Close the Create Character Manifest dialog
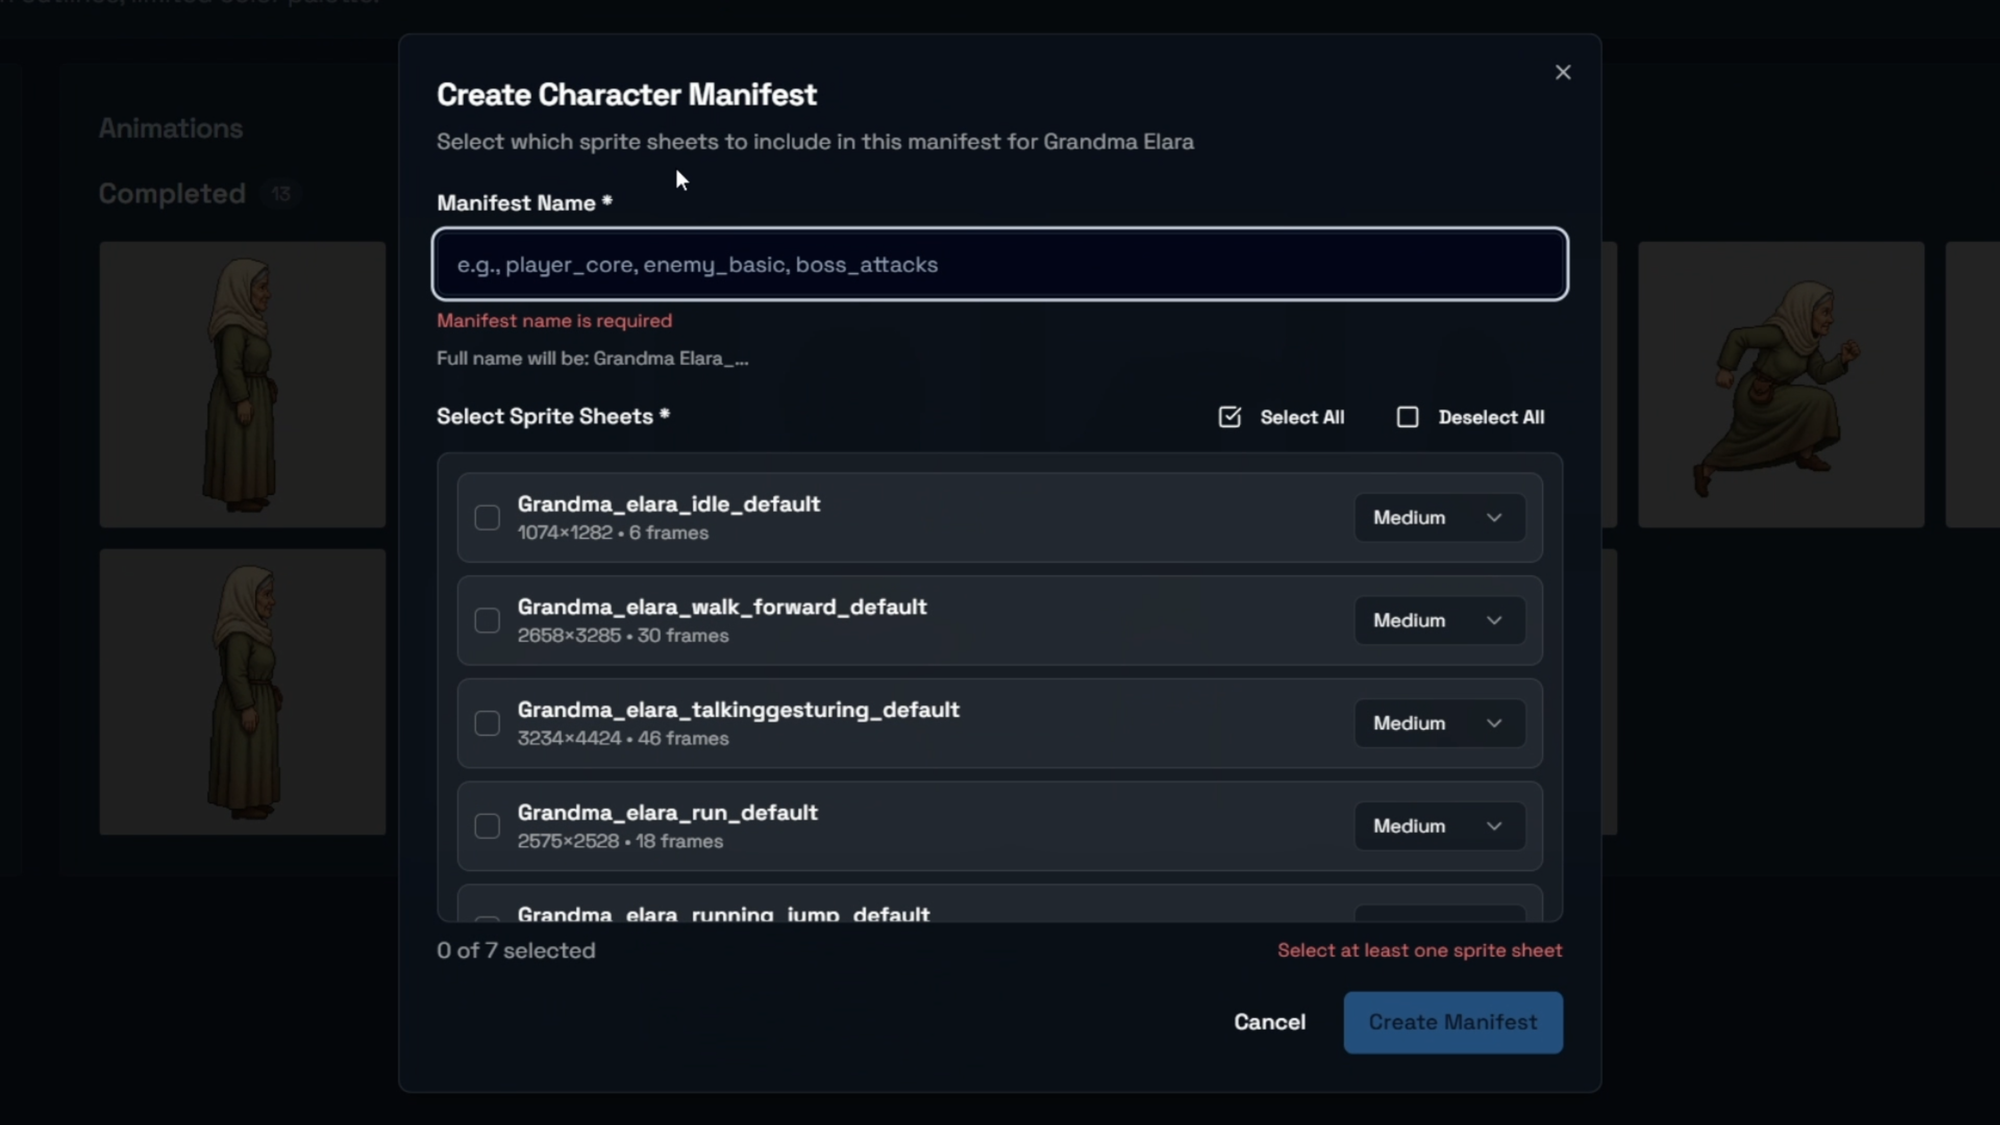The image size is (2000, 1125). click(1563, 73)
